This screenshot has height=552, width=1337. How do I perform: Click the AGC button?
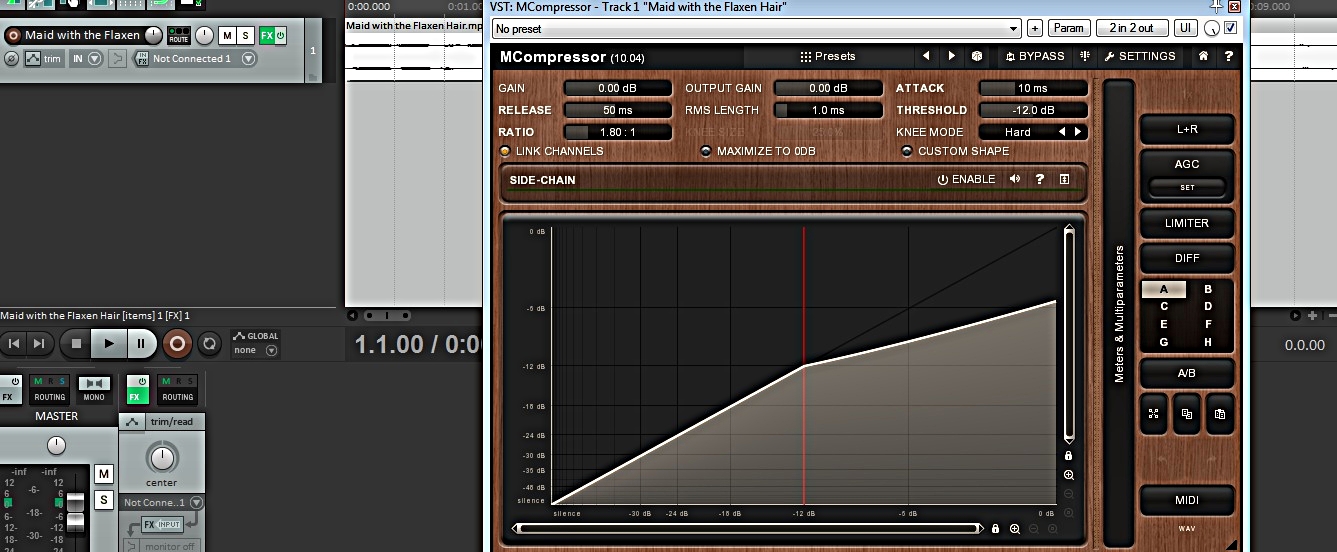pyautogui.click(x=1187, y=164)
